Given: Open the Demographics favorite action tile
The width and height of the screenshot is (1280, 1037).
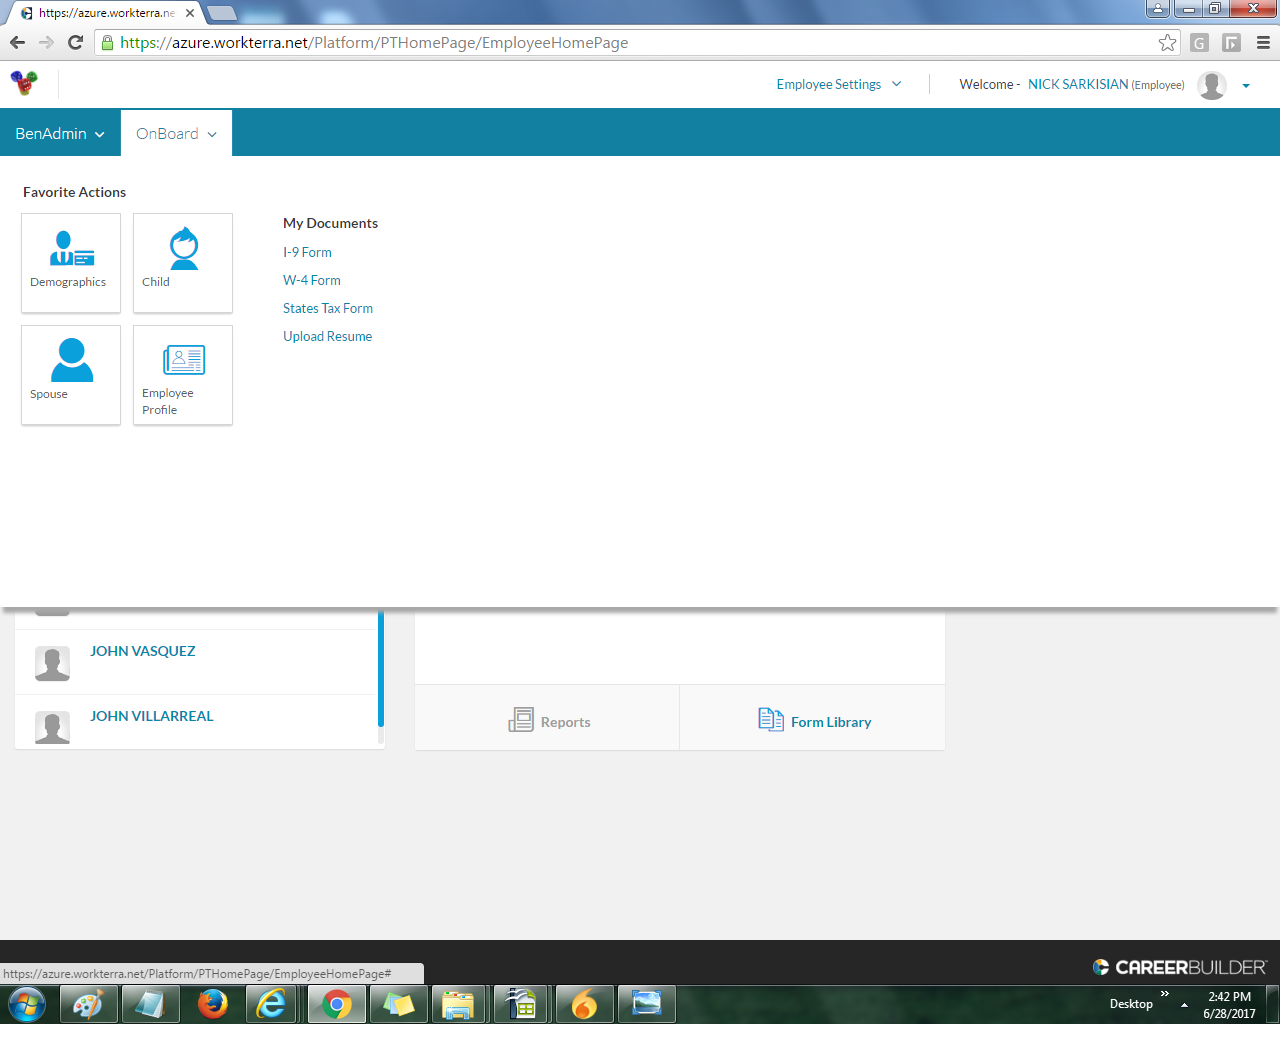Looking at the screenshot, I should tap(71, 262).
